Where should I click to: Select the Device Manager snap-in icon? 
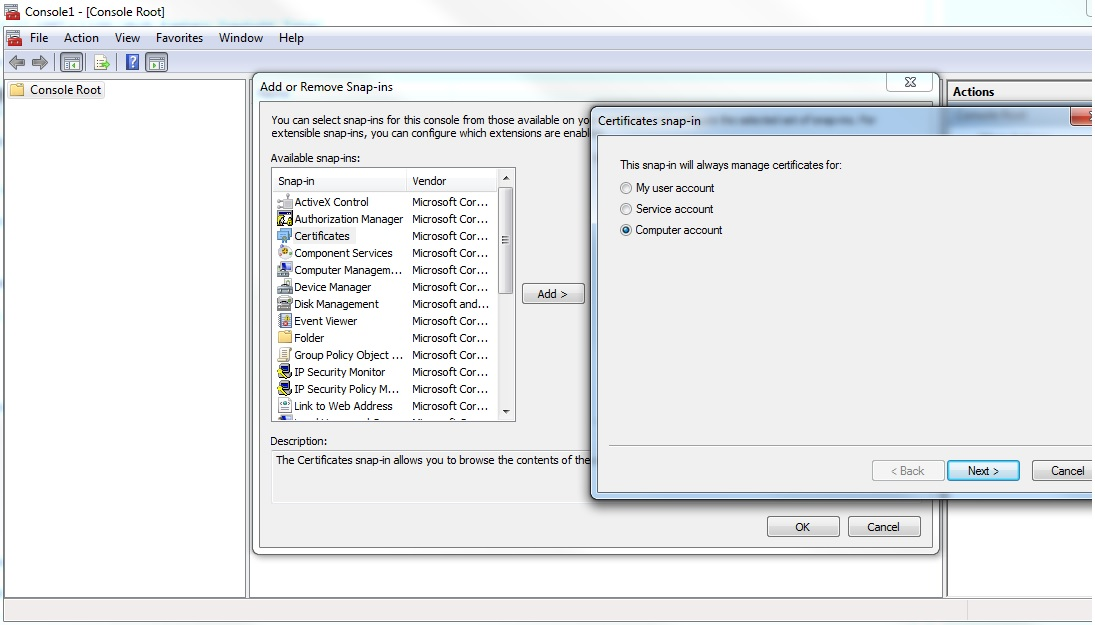pyautogui.click(x=284, y=287)
